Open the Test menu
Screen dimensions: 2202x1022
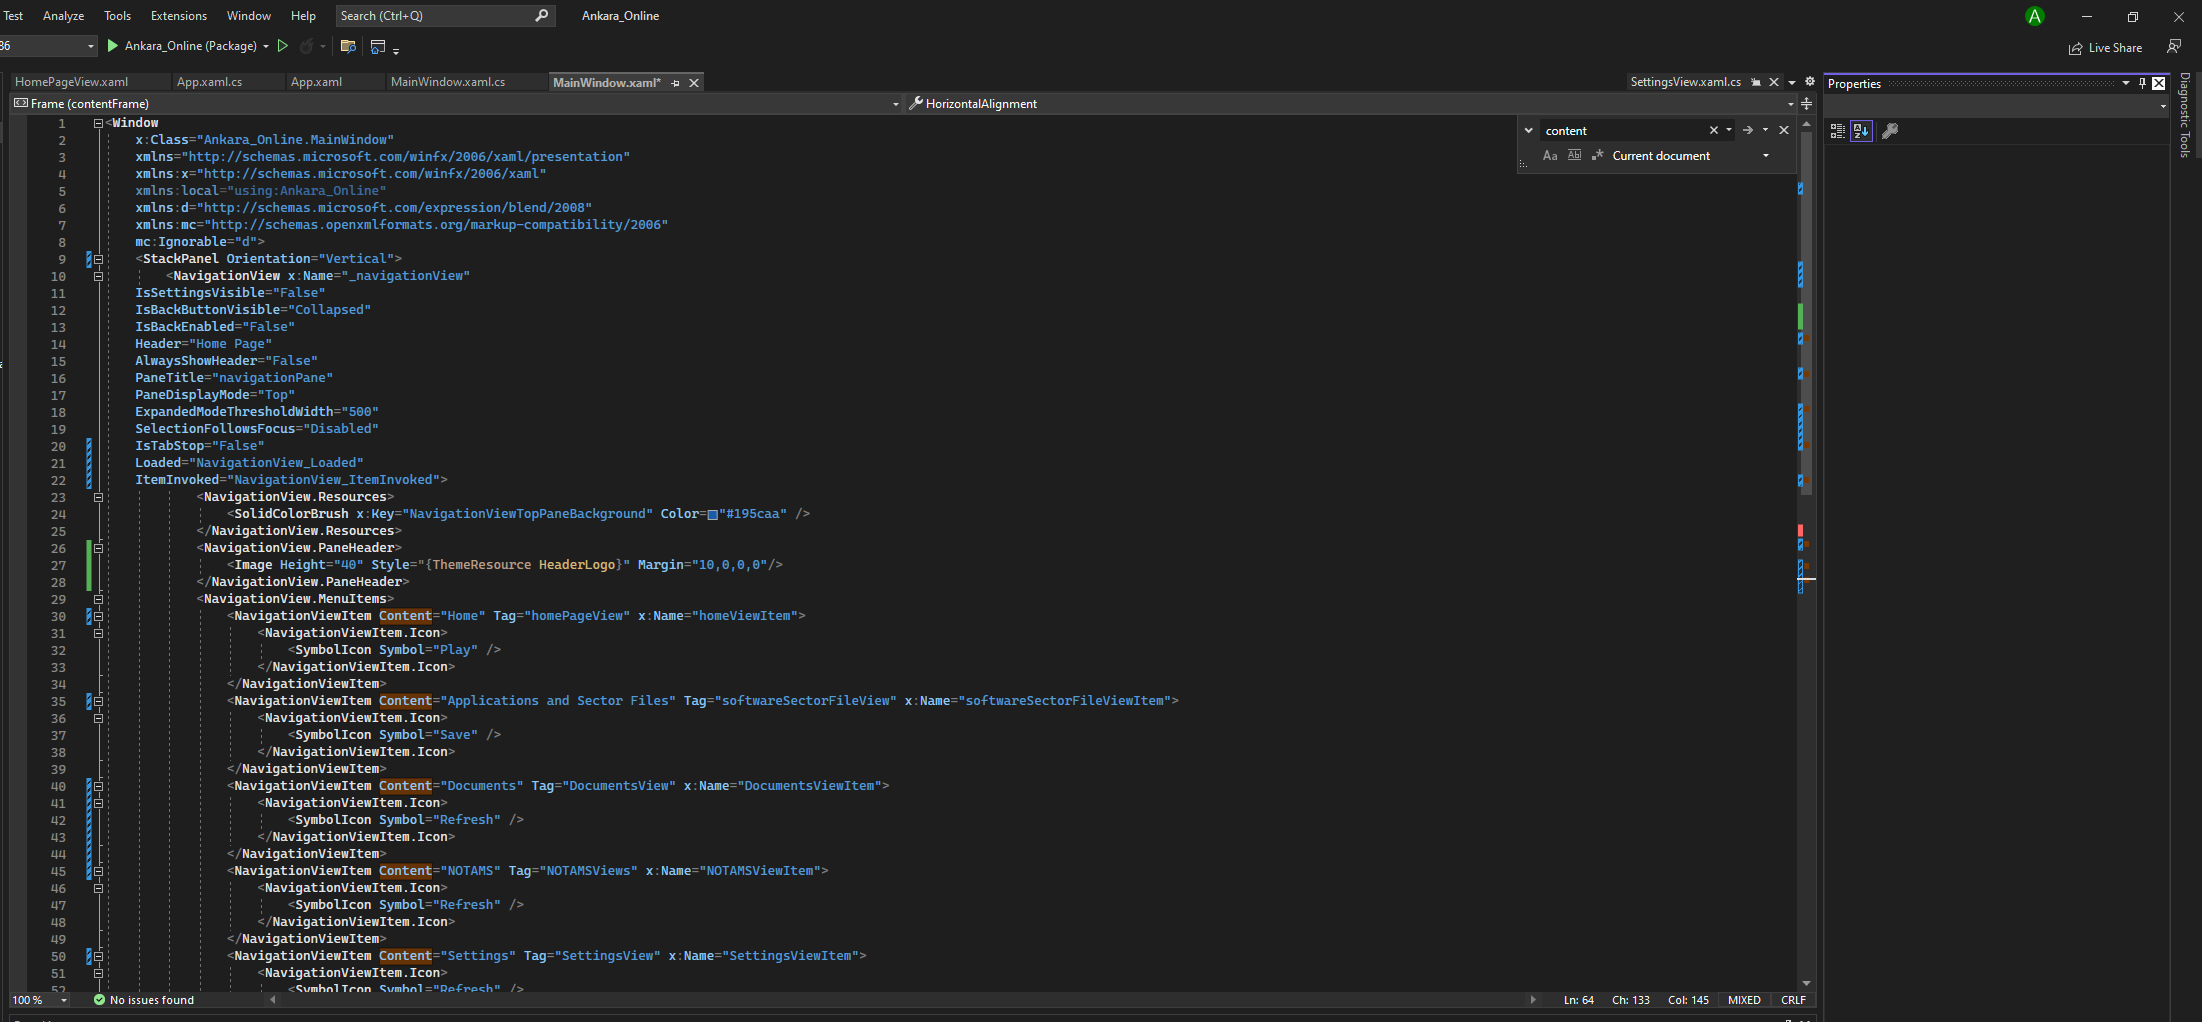tap(13, 16)
